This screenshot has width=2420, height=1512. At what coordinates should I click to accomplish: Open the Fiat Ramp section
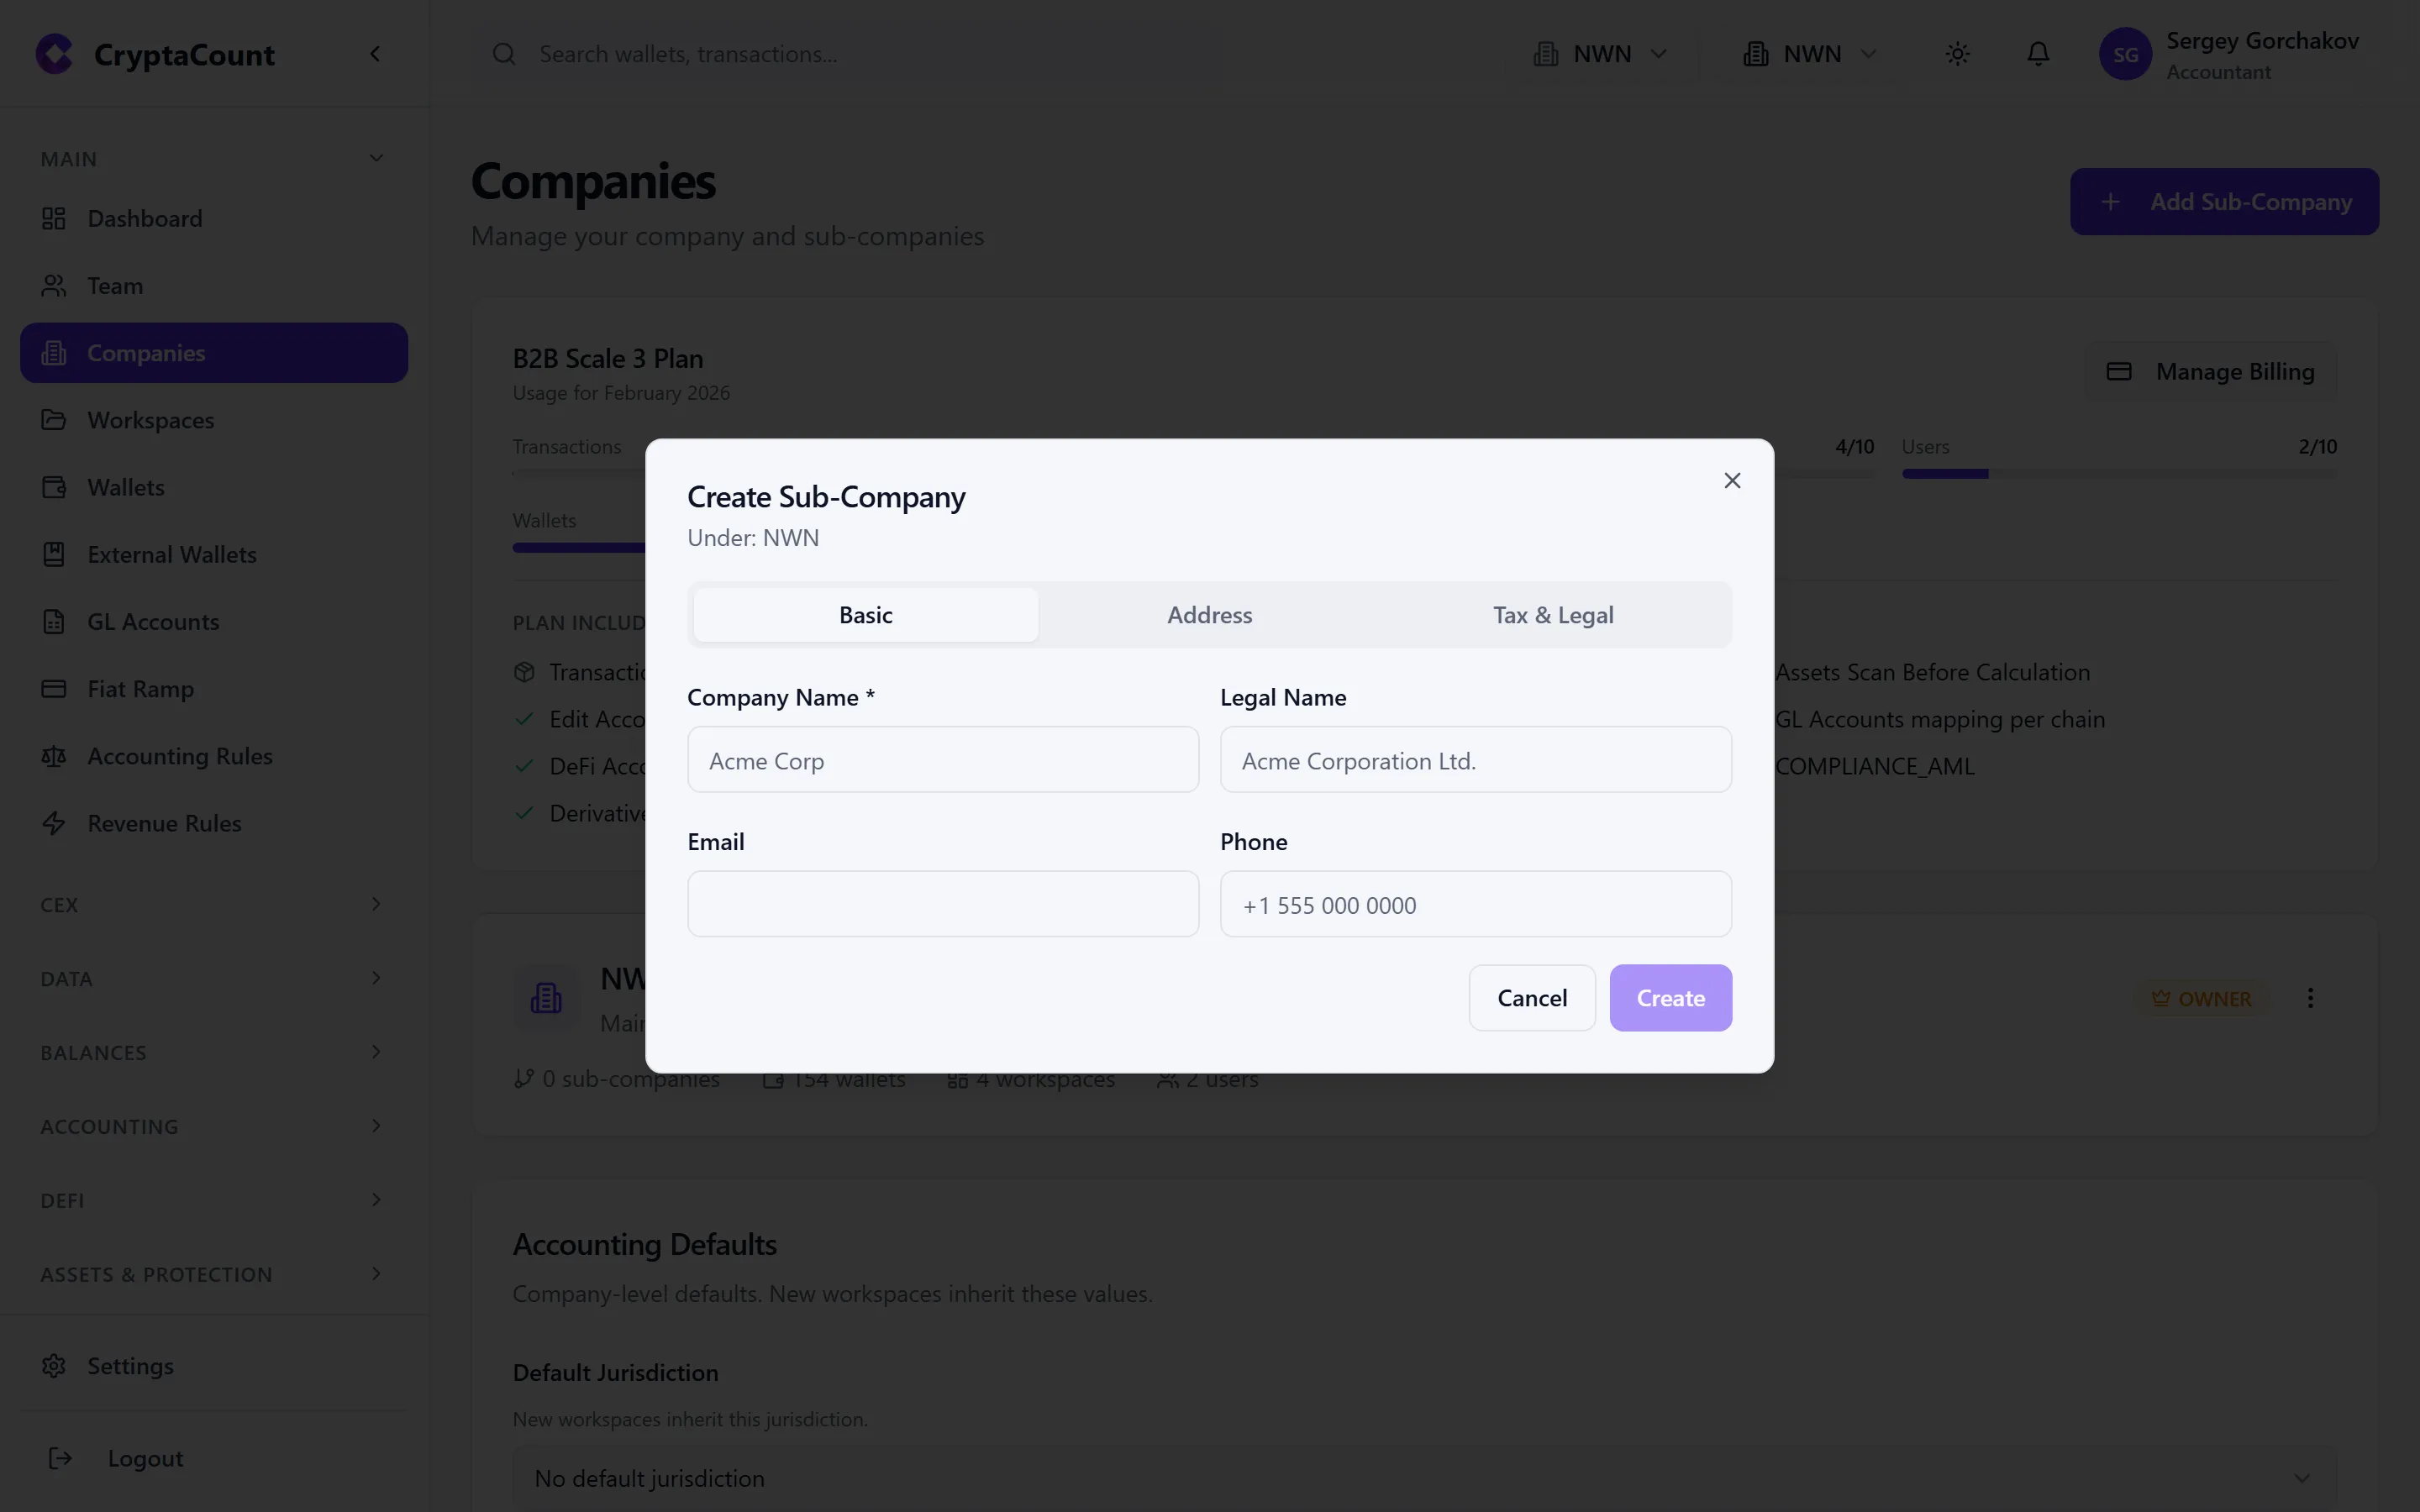138,688
